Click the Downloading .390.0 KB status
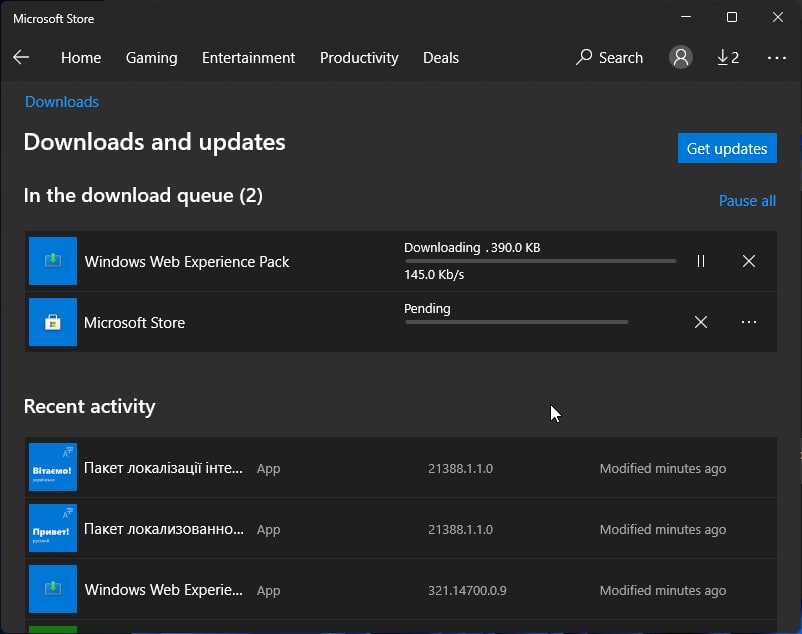The height and width of the screenshot is (634, 802). point(472,247)
